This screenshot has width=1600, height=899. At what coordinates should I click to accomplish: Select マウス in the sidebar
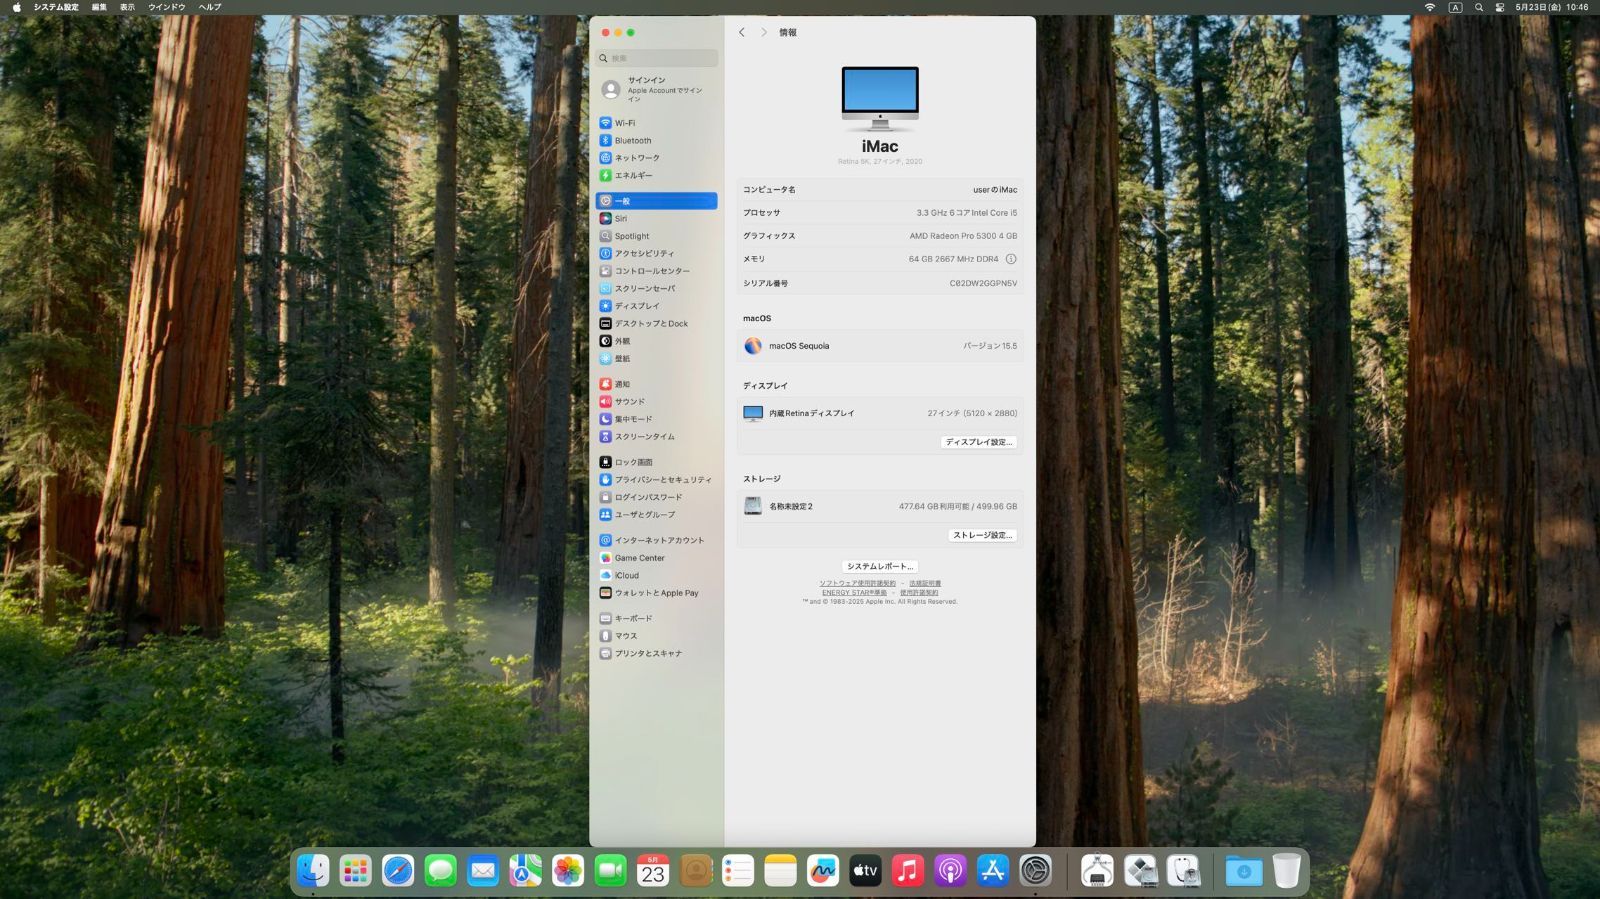[656, 636]
